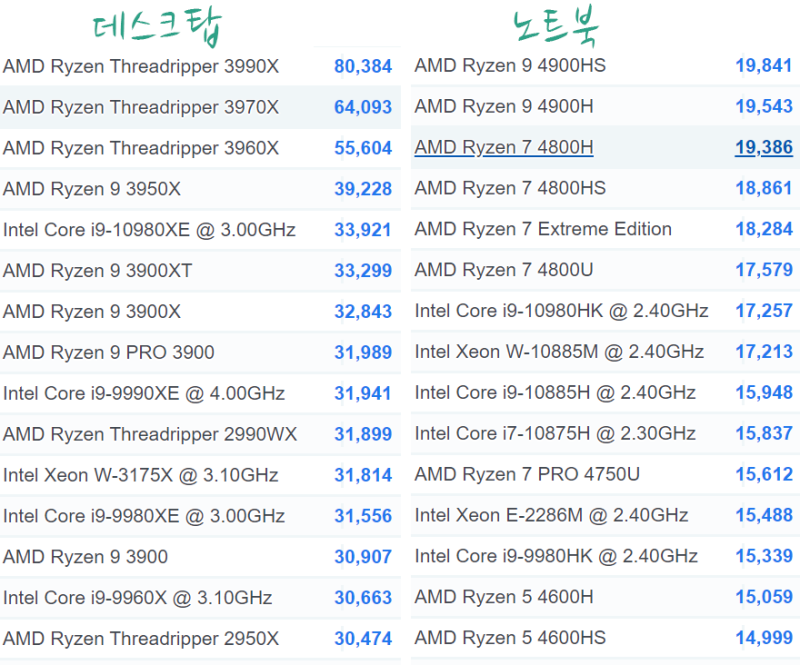Click score 19,543
This screenshot has height=665, width=800.
(764, 106)
